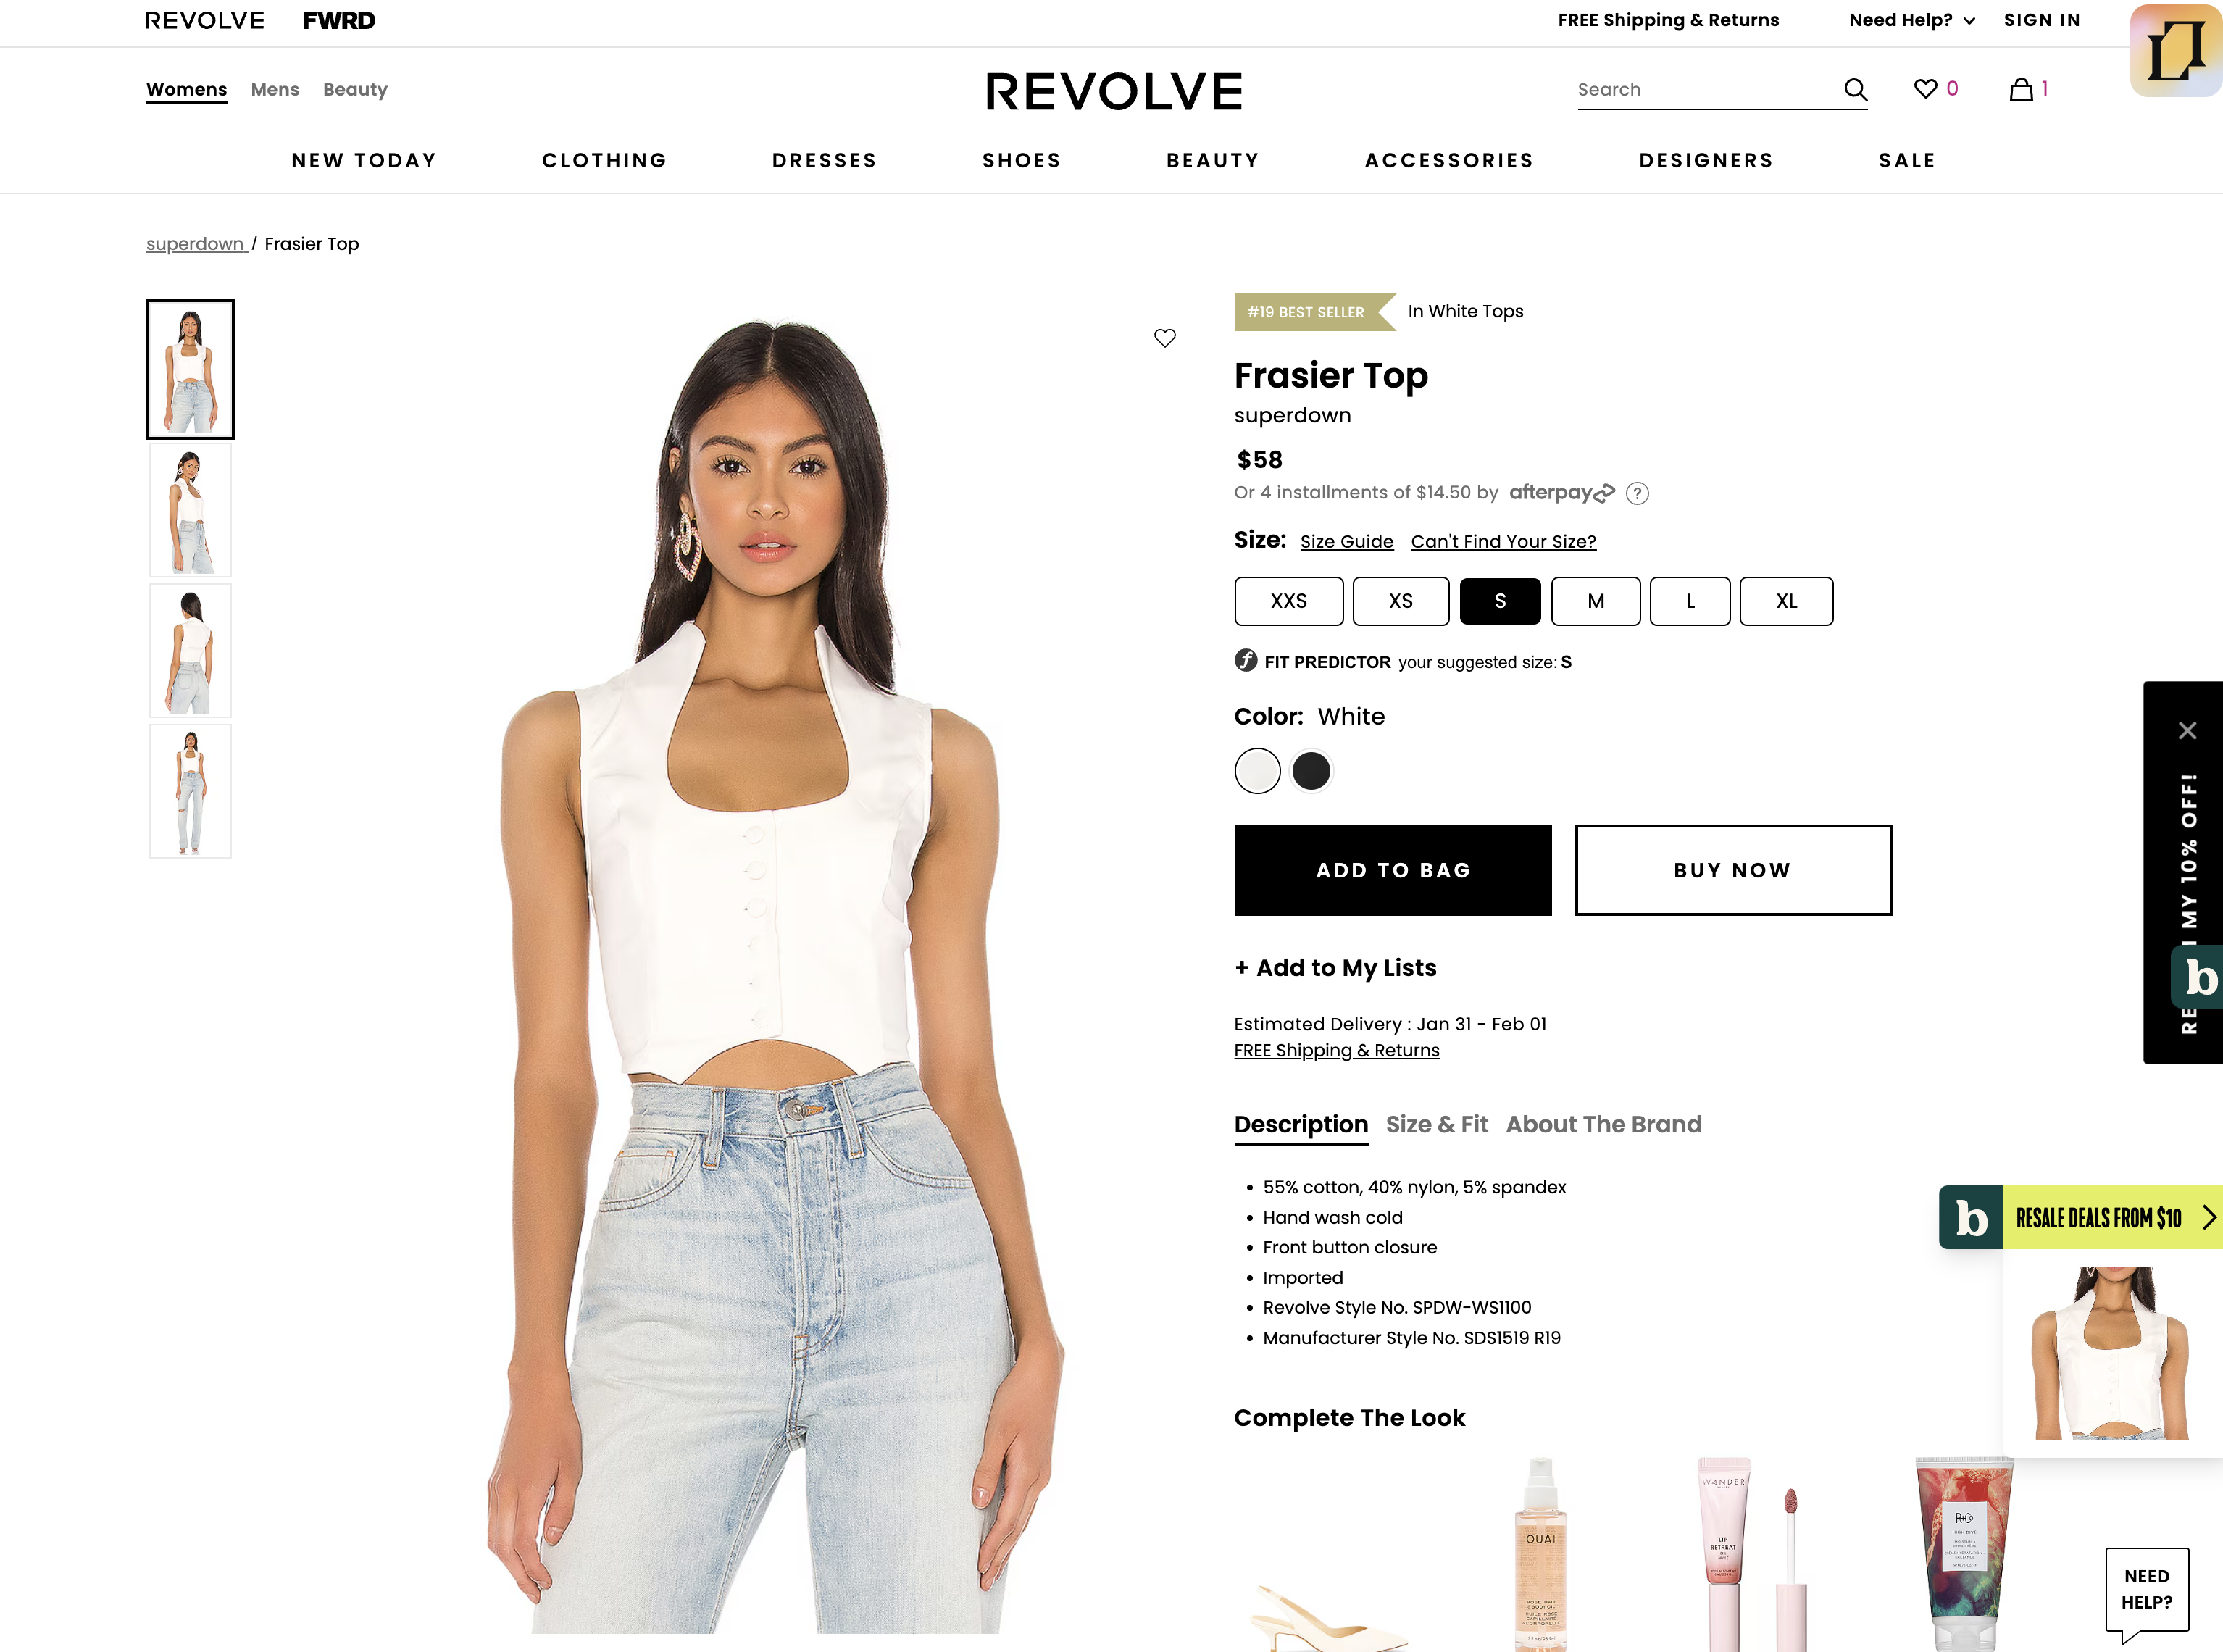This screenshot has height=1652, width=2223.
Task: Click the Add to Bag button
Action: pos(1392,870)
